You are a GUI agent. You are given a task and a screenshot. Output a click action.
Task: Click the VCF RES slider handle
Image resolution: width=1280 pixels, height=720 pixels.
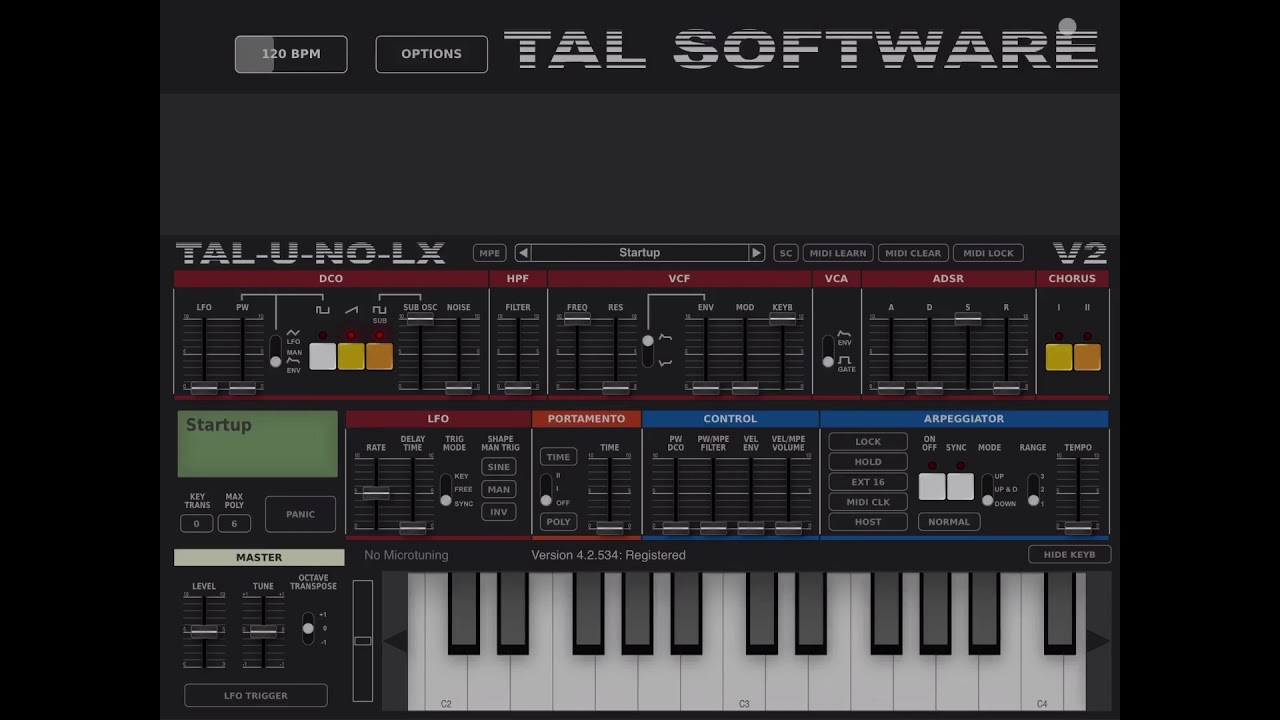[x=616, y=388]
